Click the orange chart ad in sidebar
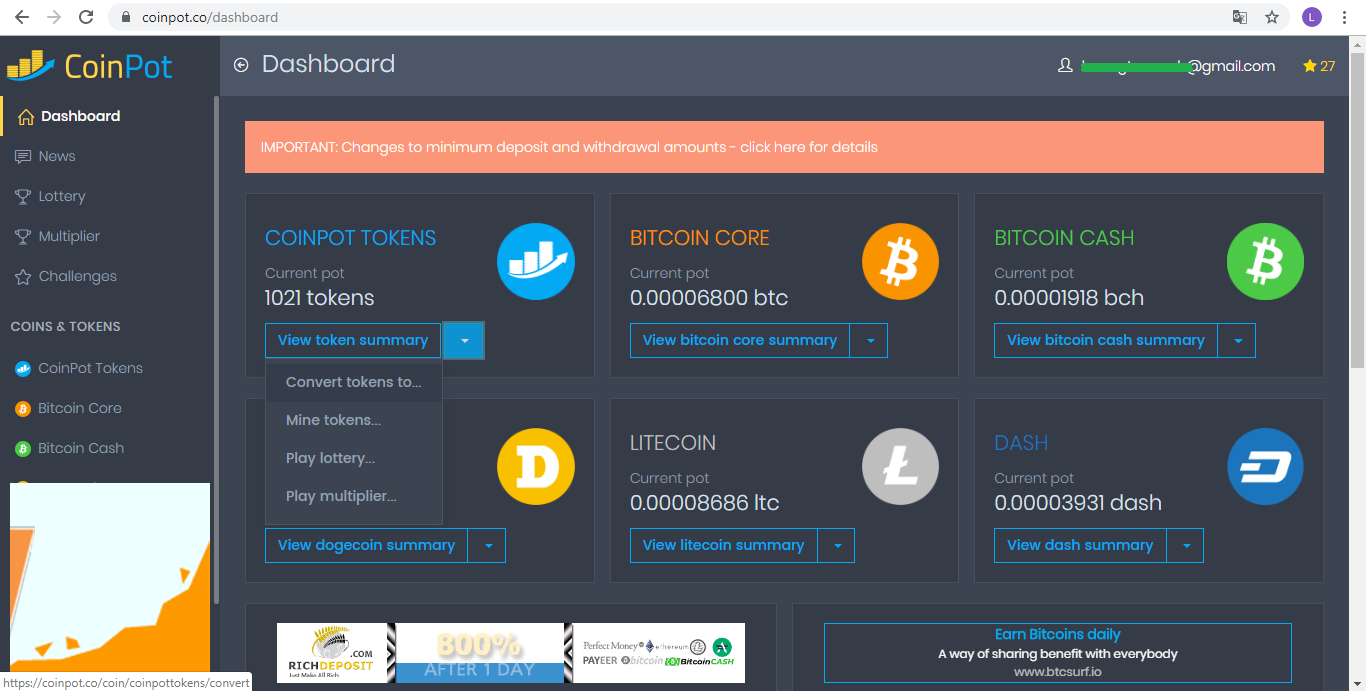This screenshot has width=1366, height=691. (110, 577)
